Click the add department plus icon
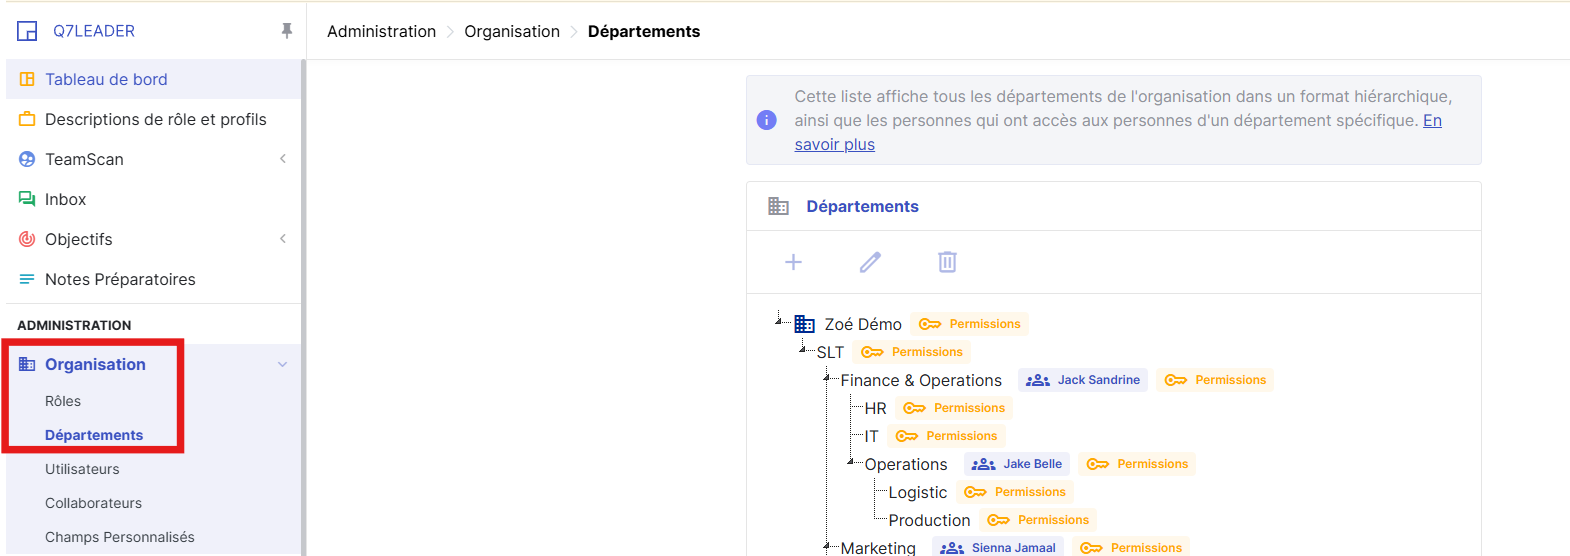Screen dimensions: 1570x556 coord(793,262)
